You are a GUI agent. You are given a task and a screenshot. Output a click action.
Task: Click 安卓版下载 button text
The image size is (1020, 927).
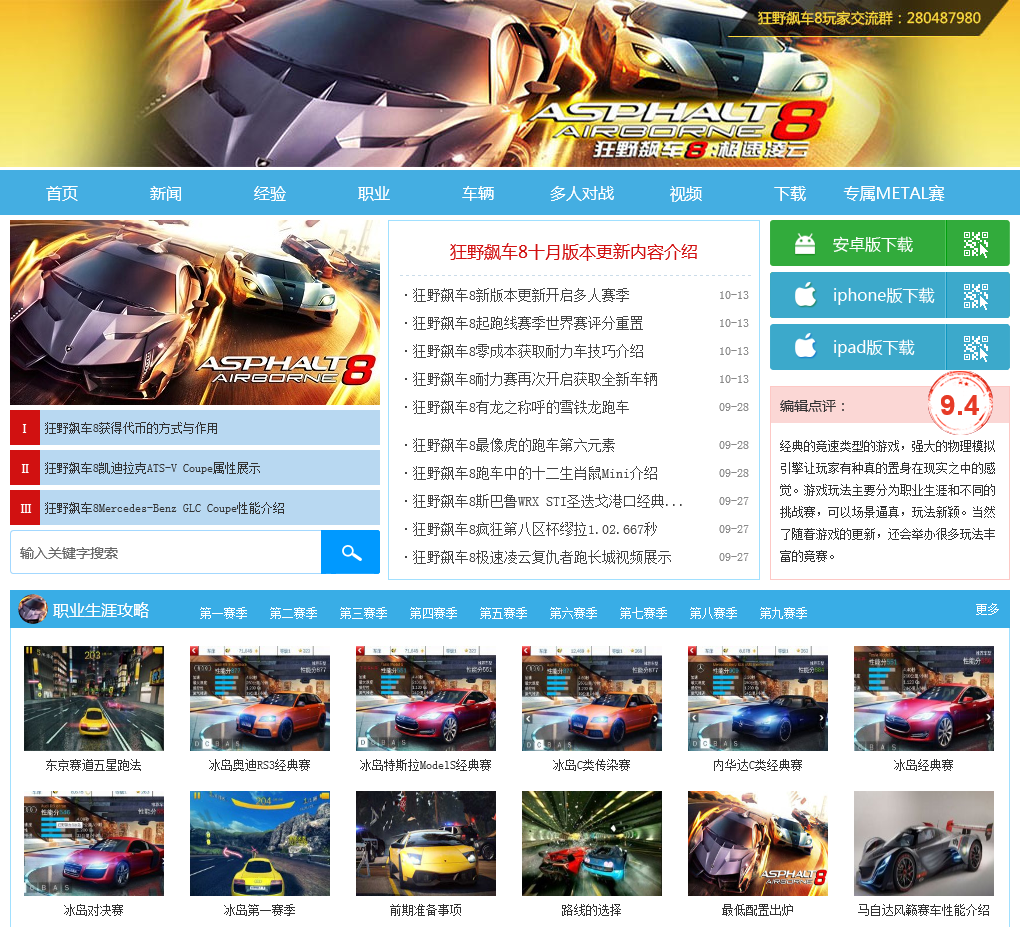pyautogui.click(x=873, y=245)
